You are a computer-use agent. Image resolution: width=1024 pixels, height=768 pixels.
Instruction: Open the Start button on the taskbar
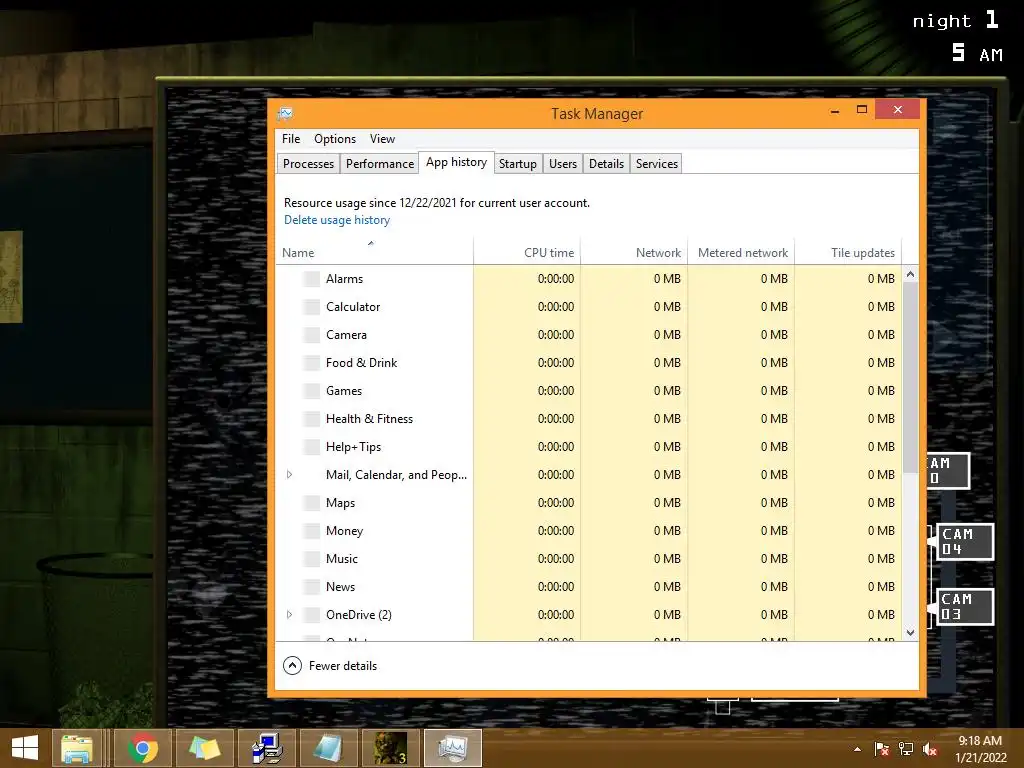pyautogui.click(x=25, y=748)
